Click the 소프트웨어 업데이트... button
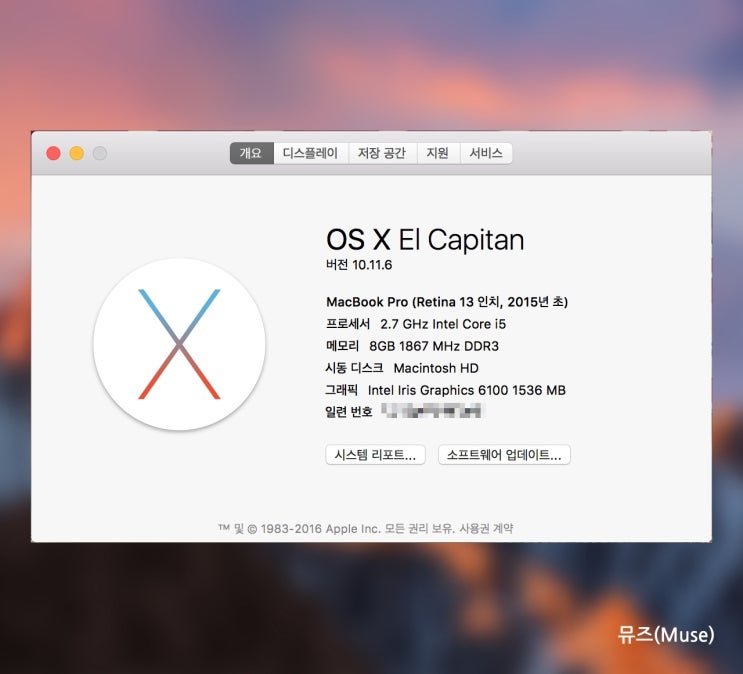This screenshot has width=743, height=674. point(504,455)
